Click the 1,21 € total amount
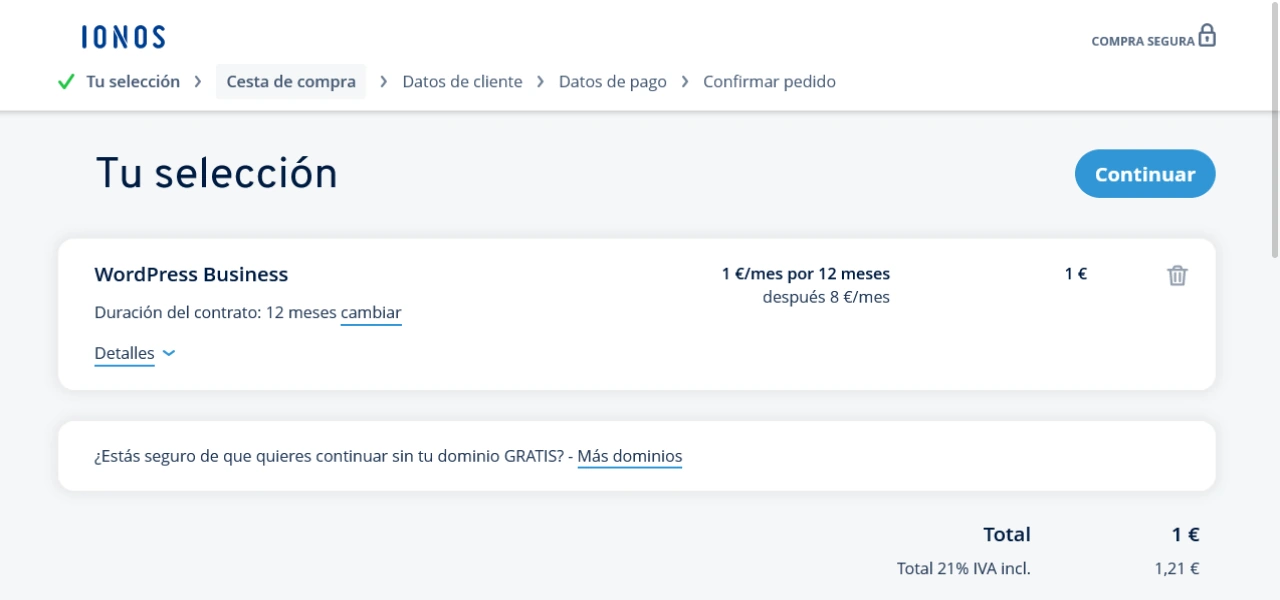Viewport: 1280px width, 600px height. coord(1177,569)
